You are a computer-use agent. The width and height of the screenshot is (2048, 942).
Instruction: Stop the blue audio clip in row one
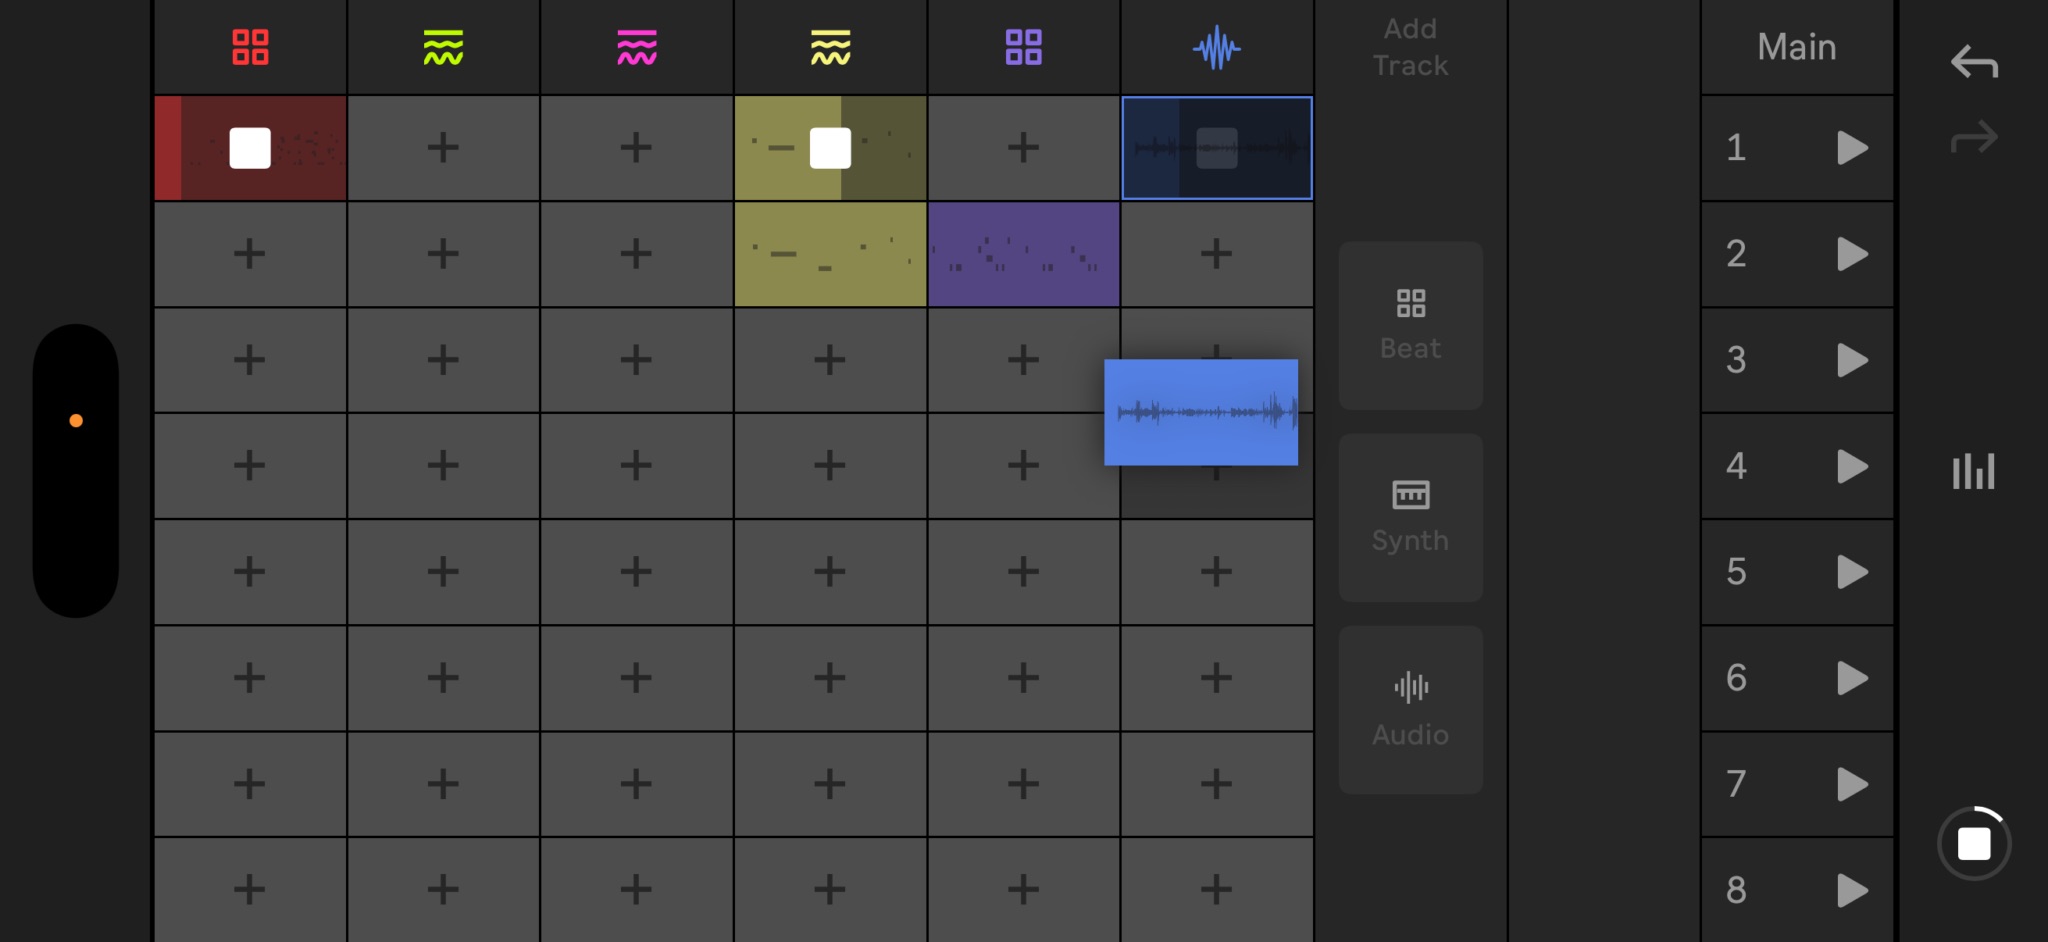pyautogui.click(x=1217, y=148)
